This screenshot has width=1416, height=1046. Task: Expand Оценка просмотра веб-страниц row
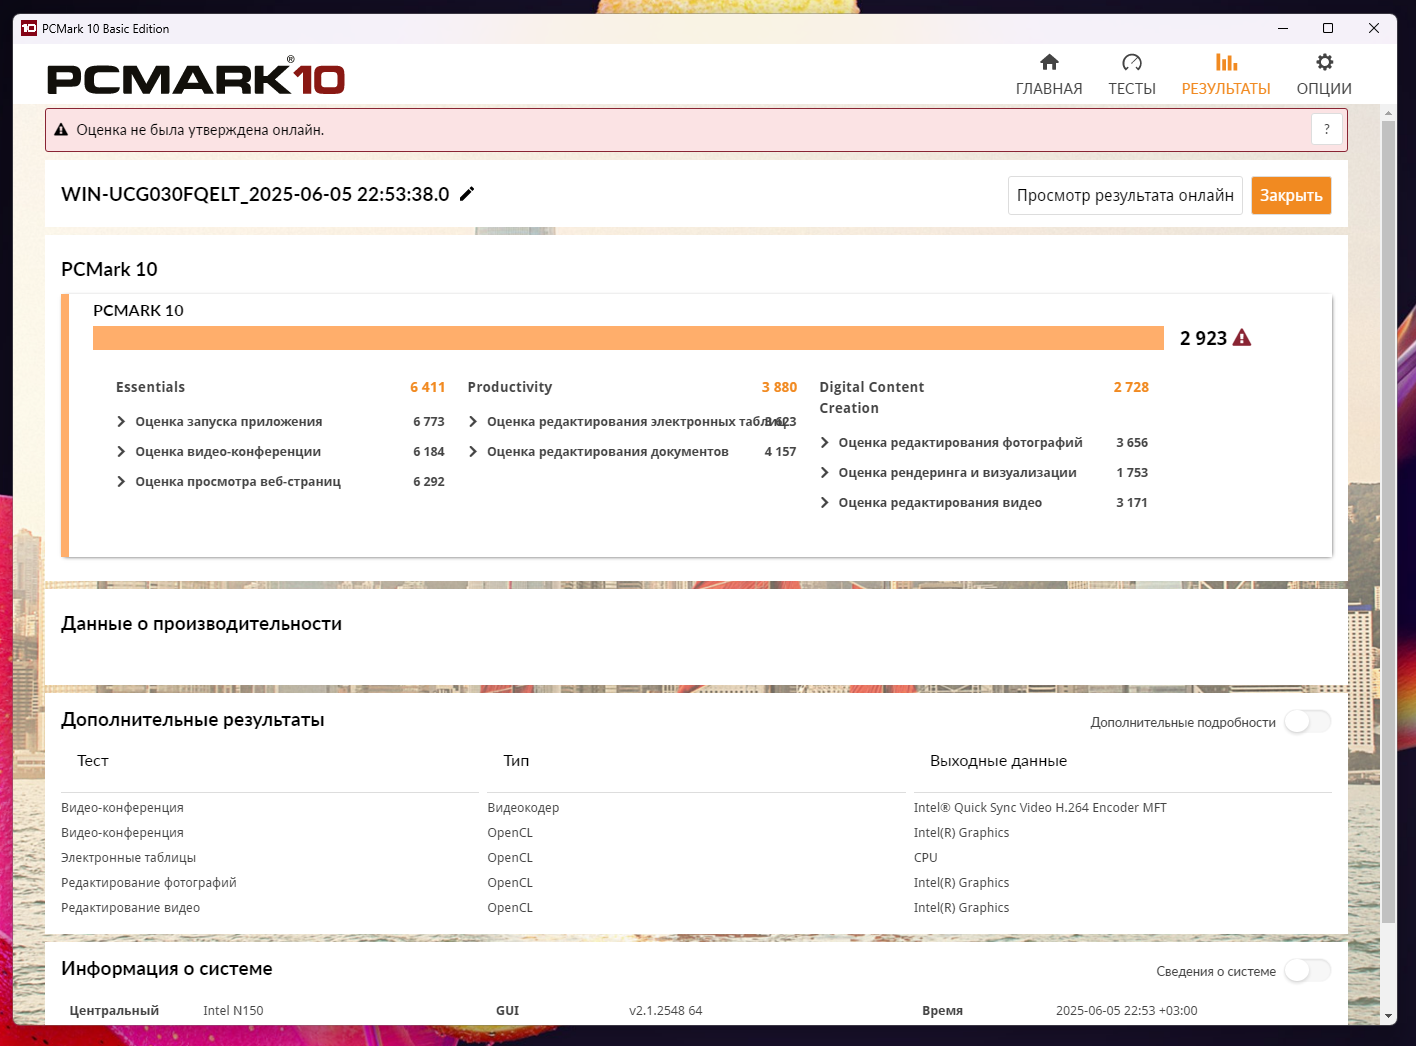(x=121, y=482)
